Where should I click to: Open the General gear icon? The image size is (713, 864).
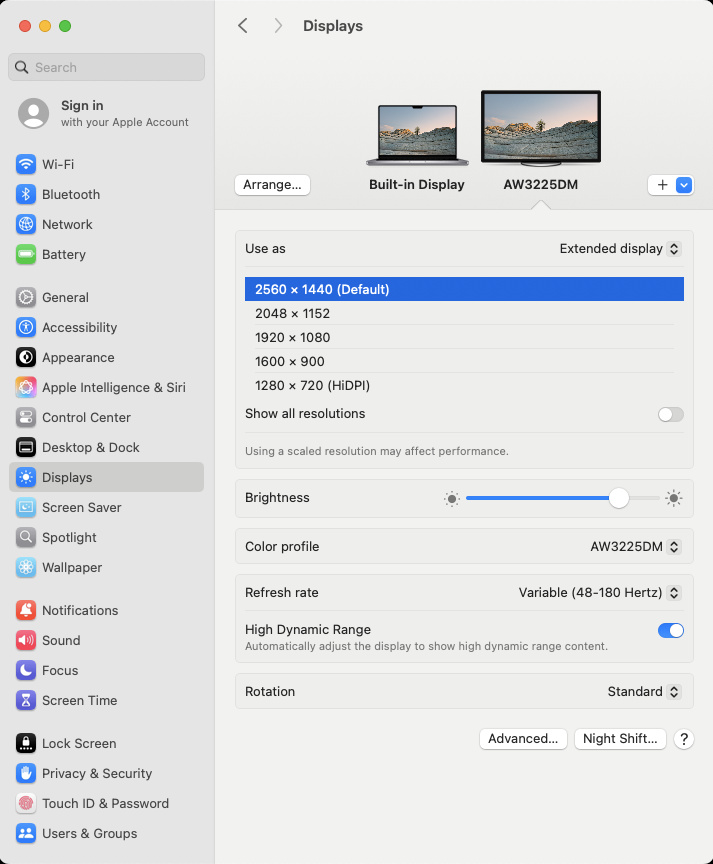tap(26, 298)
